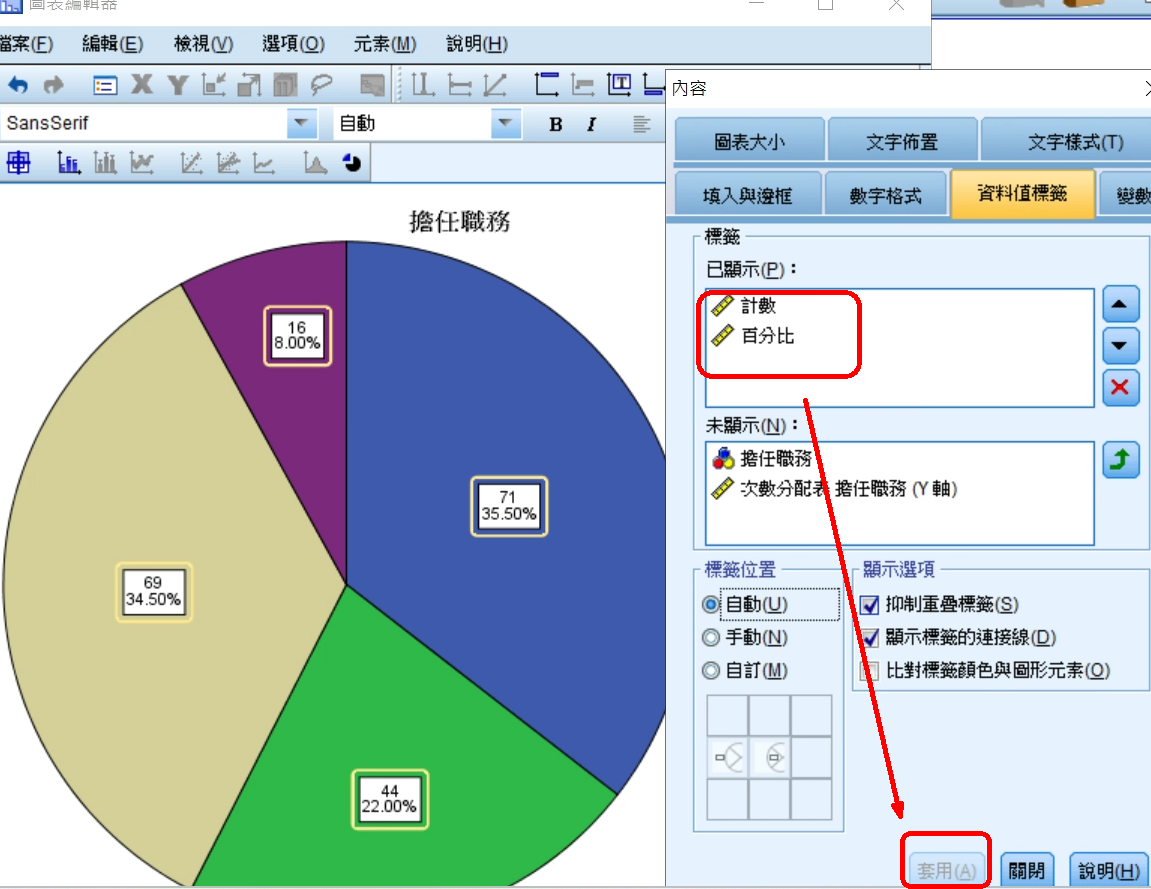Click the explode pie slice icon
This screenshot has width=1151, height=889.
(352, 163)
